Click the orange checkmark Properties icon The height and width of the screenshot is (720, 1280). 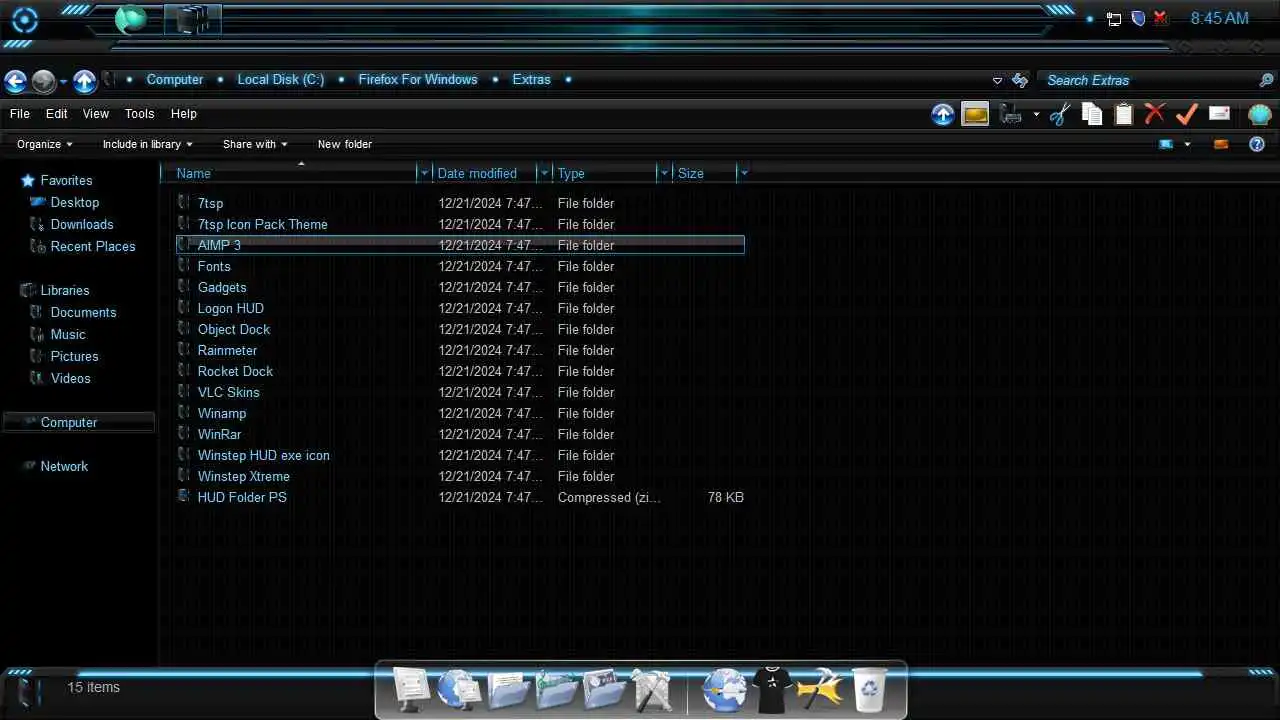pos(1187,114)
